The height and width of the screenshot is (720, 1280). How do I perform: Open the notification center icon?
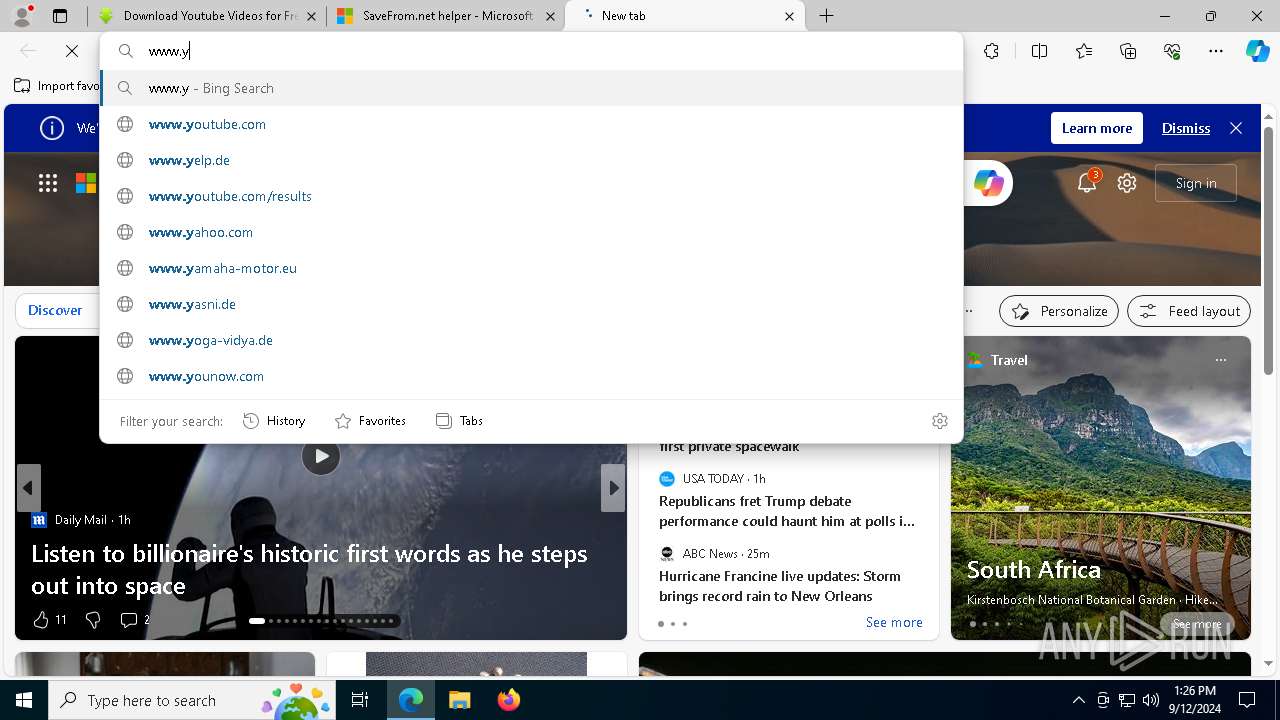pos(1247,700)
